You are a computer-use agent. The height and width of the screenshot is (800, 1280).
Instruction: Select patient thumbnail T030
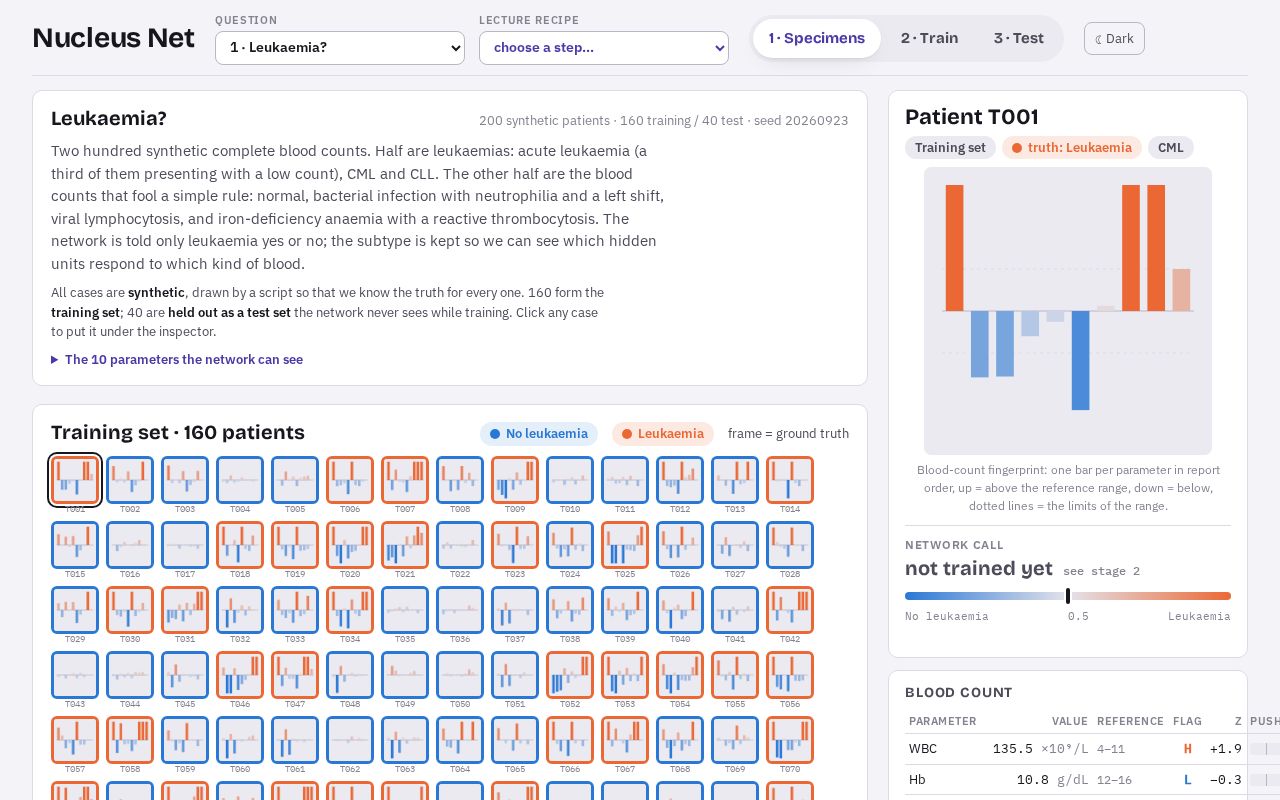click(130, 610)
